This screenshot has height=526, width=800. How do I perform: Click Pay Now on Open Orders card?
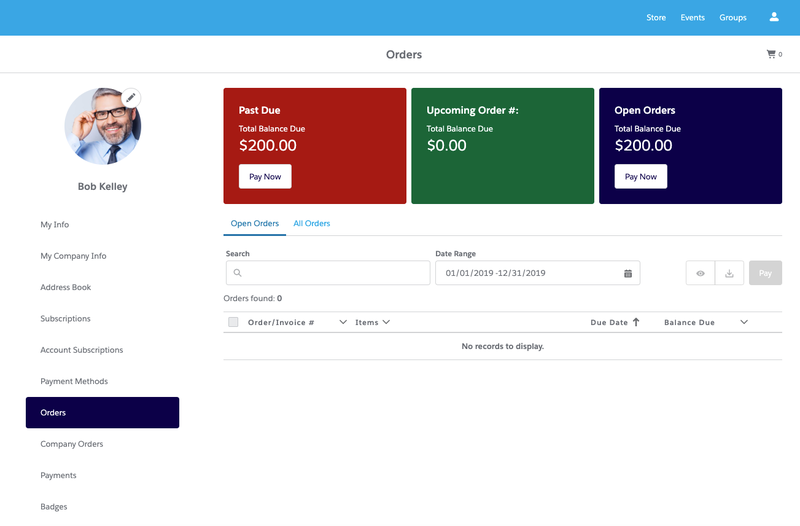(x=641, y=177)
